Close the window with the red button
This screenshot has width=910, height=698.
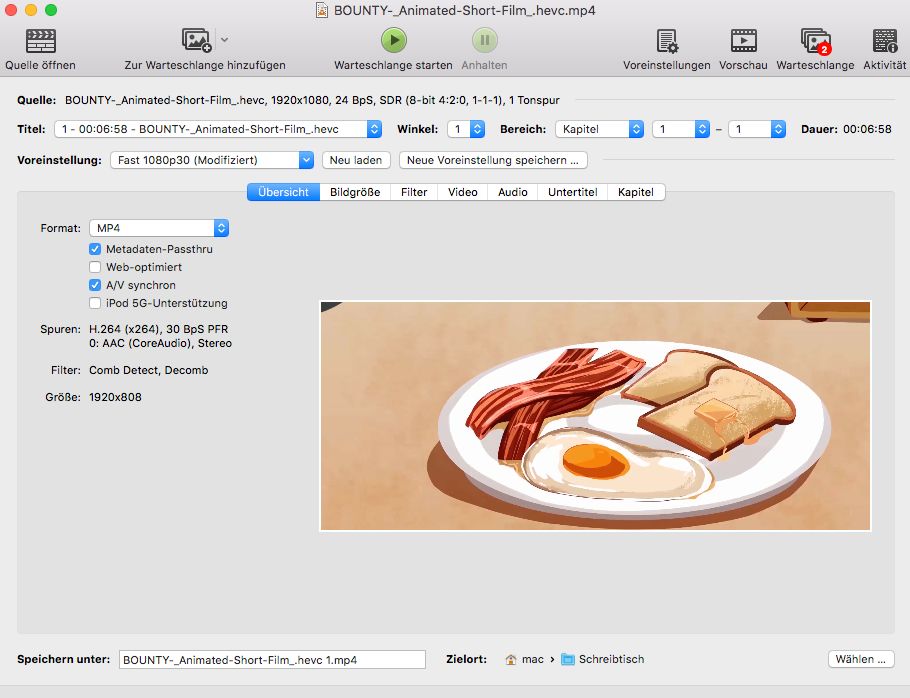click(10, 10)
